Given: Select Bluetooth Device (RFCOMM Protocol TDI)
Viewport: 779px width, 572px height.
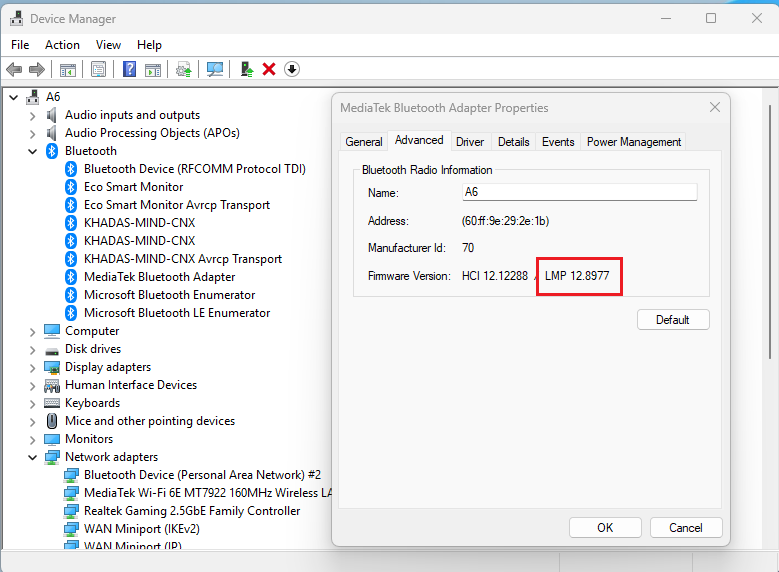Looking at the screenshot, I should click(195, 169).
